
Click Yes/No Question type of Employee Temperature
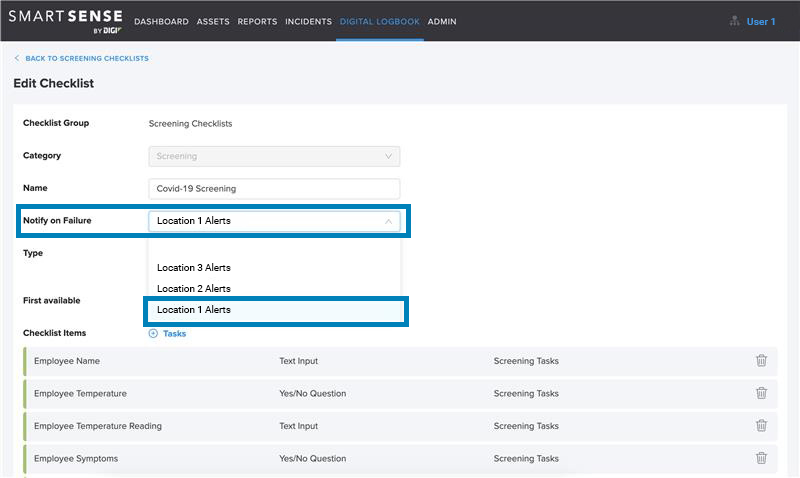(312, 393)
